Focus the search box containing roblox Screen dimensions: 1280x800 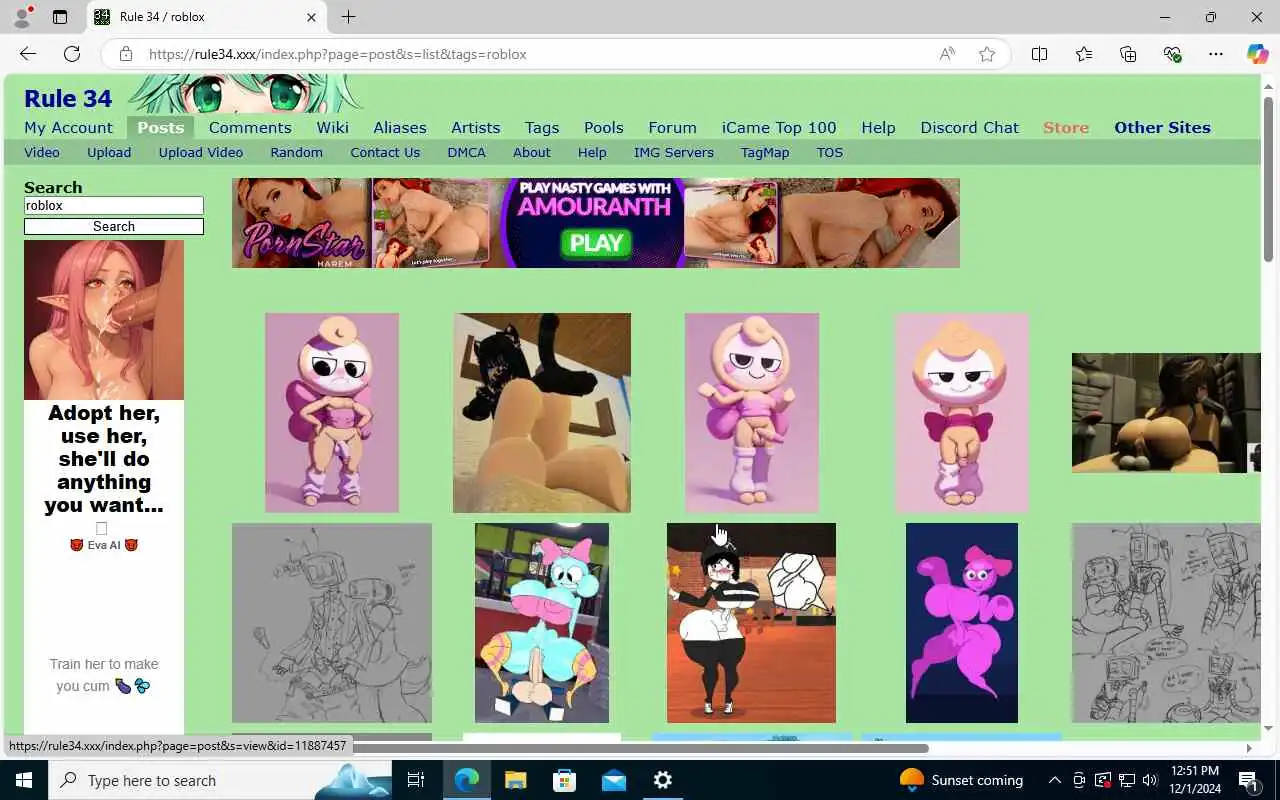click(114, 205)
